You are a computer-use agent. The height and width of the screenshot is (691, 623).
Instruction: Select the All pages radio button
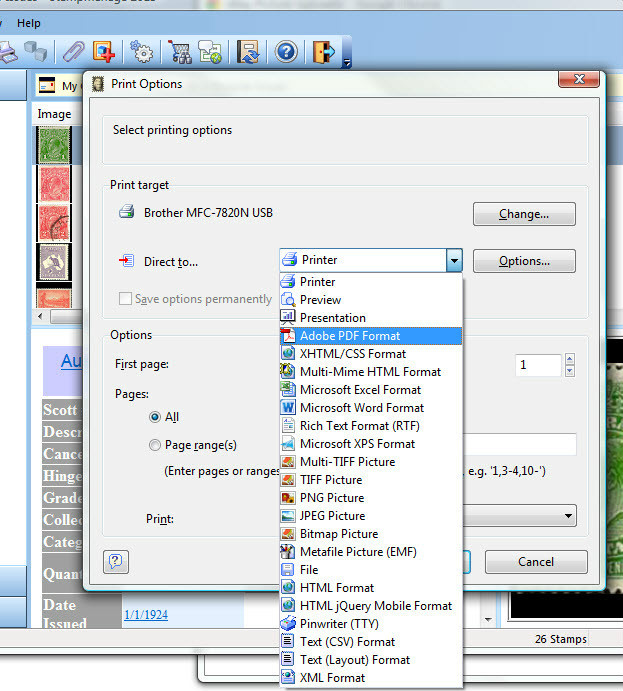tap(155, 417)
